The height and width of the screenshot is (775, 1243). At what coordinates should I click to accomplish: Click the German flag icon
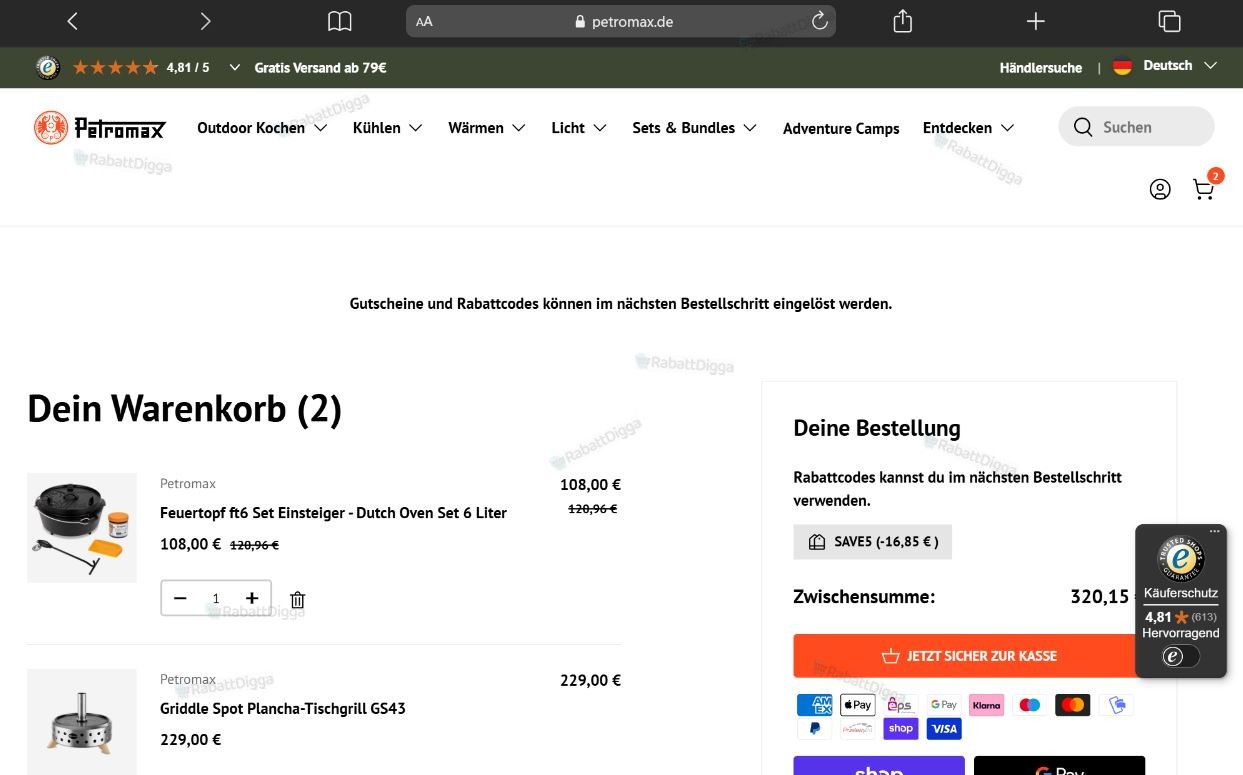tap(1122, 66)
